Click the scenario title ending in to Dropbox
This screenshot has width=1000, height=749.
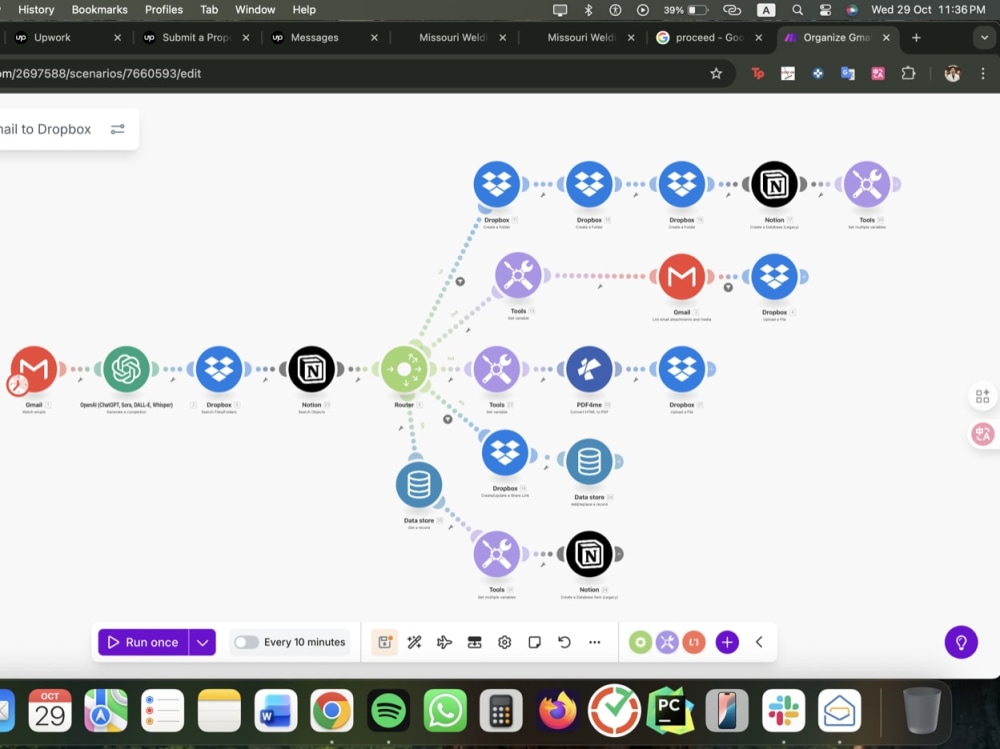click(45, 129)
